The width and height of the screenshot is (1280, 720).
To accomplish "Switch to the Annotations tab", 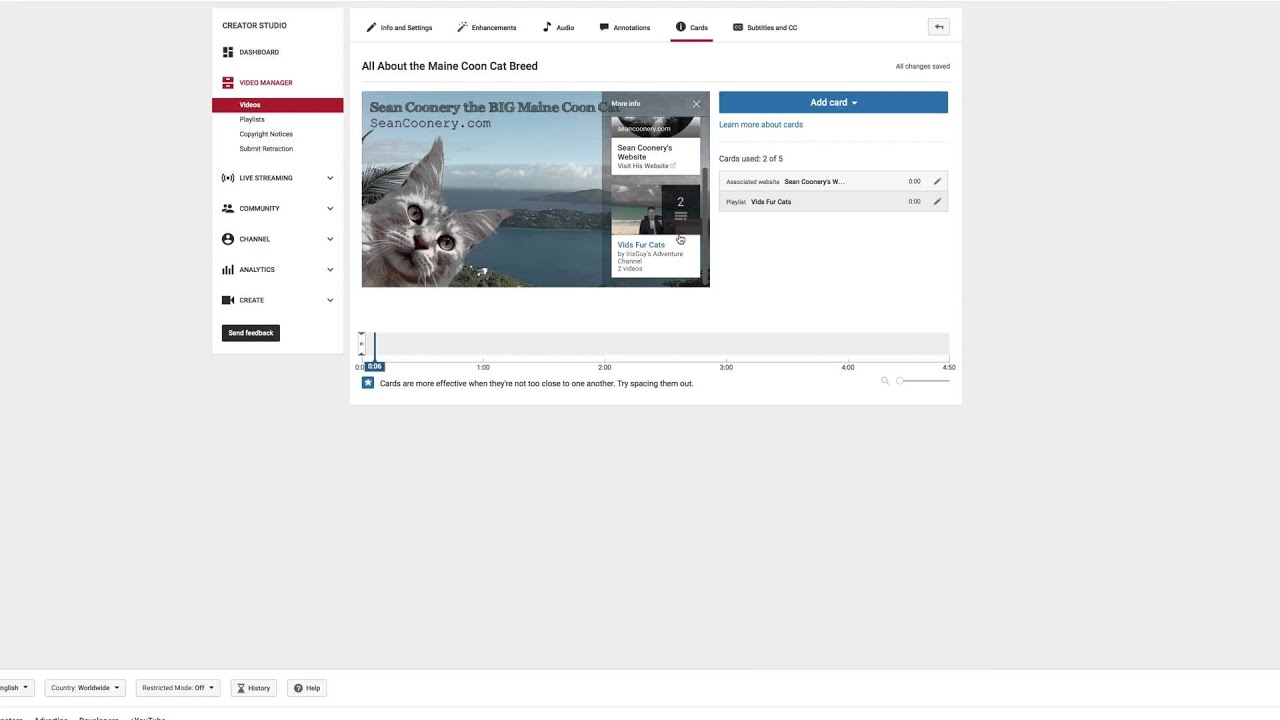I will click(x=624, y=27).
